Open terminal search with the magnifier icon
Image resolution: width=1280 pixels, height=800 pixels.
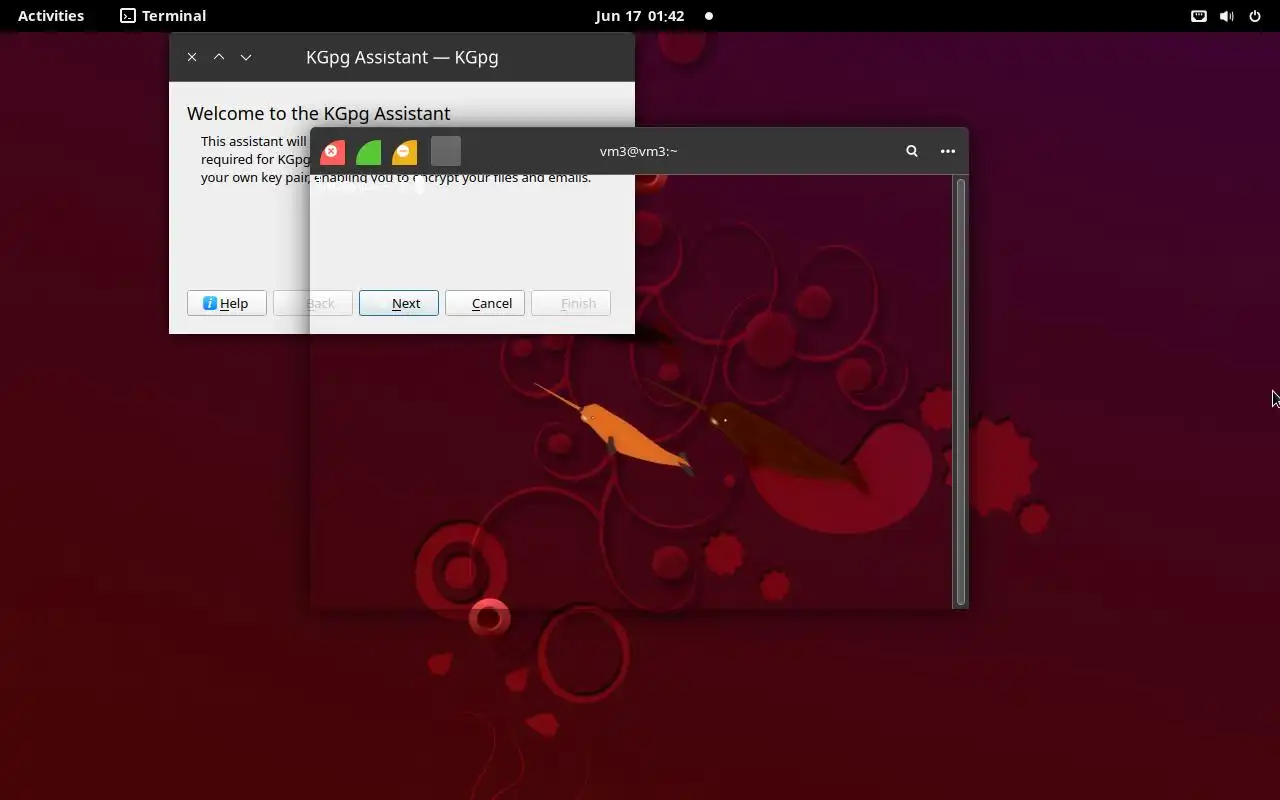[x=912, y=151]
